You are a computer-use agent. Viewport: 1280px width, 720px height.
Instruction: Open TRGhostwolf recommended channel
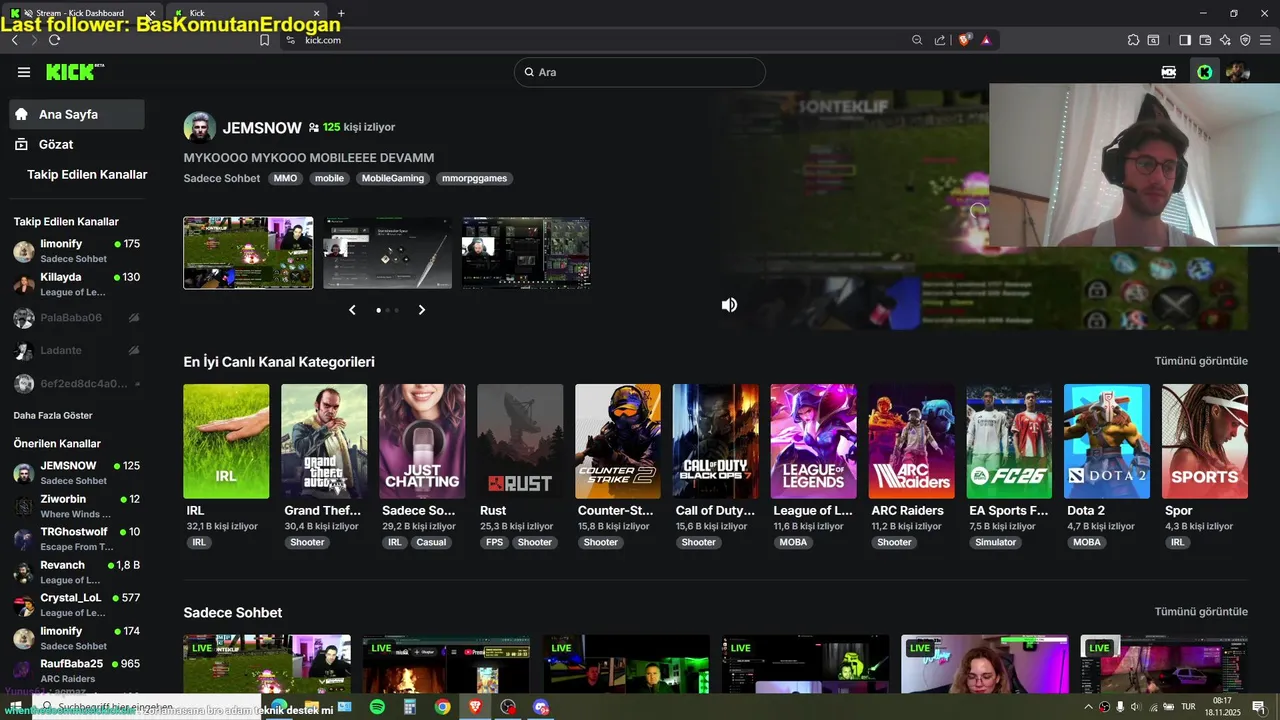[x=77, y=539]
